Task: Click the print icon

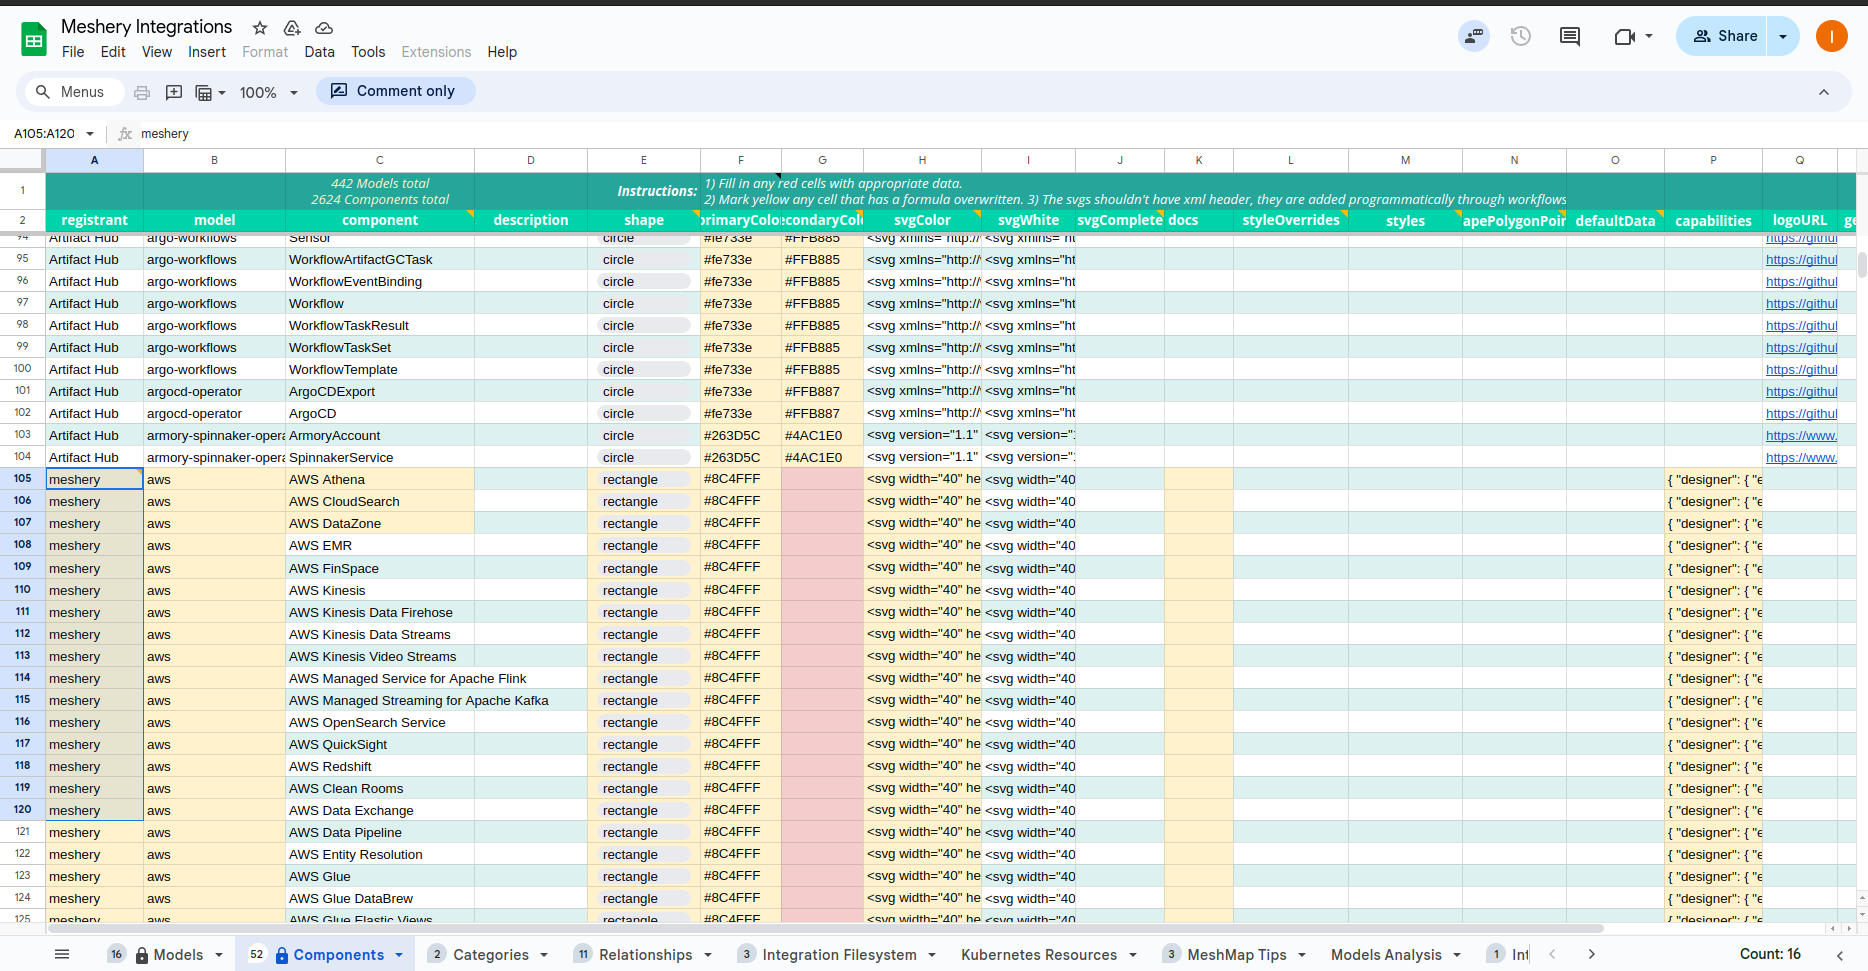Action: coord(142,92)
